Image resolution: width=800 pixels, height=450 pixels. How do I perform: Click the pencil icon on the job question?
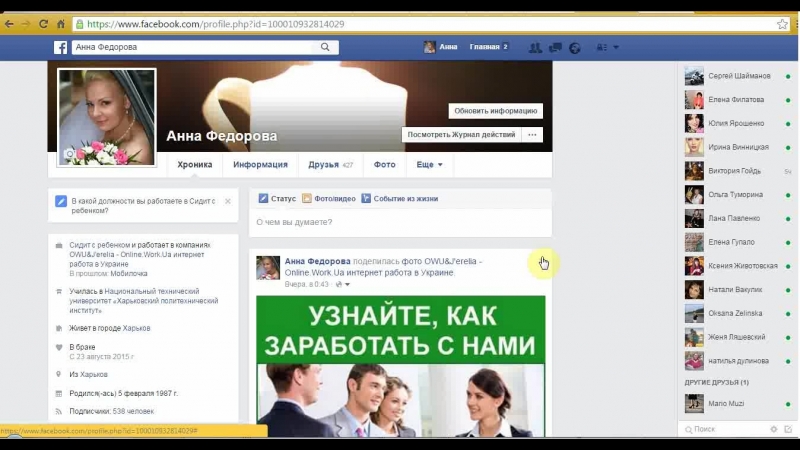(61, 201)
